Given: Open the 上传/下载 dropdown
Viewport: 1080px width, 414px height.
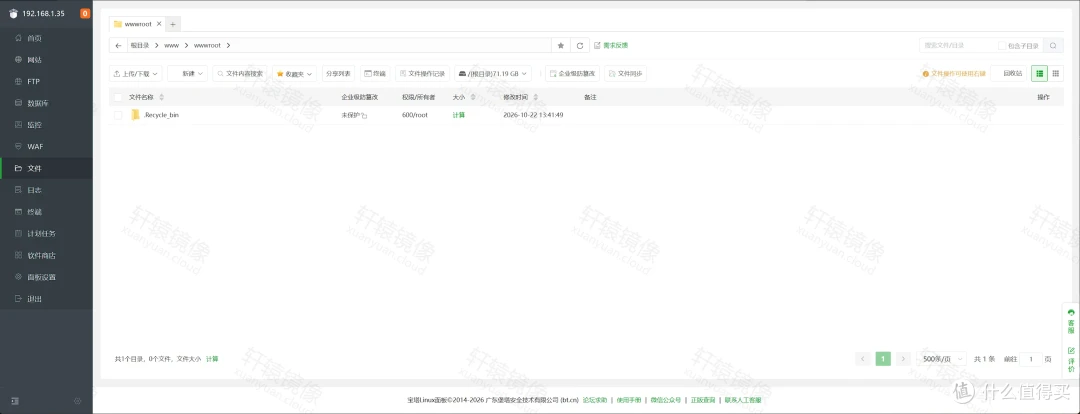Looking at the screenshot, I should 136,74.
